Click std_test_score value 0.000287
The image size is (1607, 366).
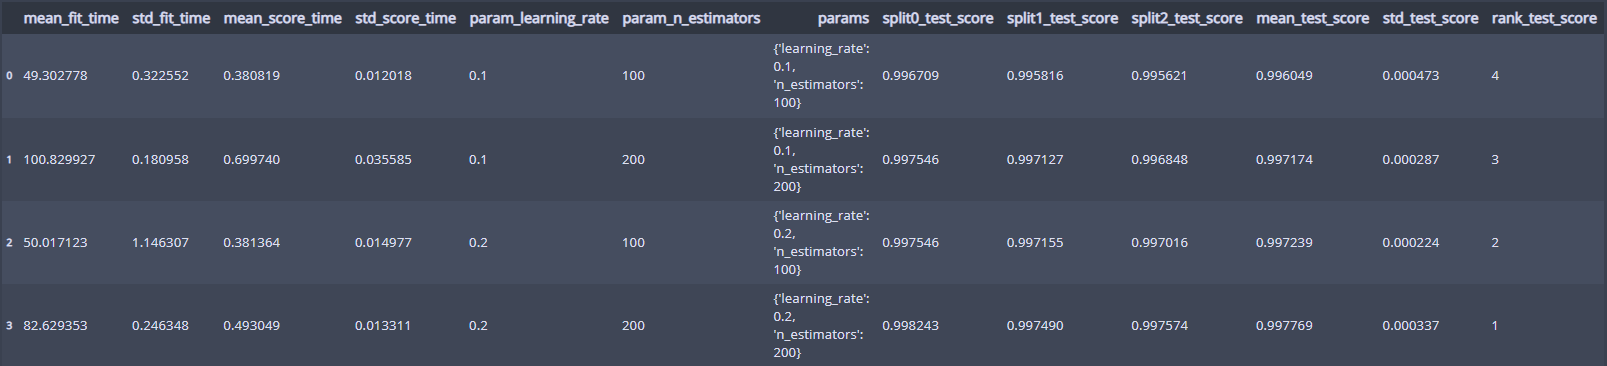1411,160
